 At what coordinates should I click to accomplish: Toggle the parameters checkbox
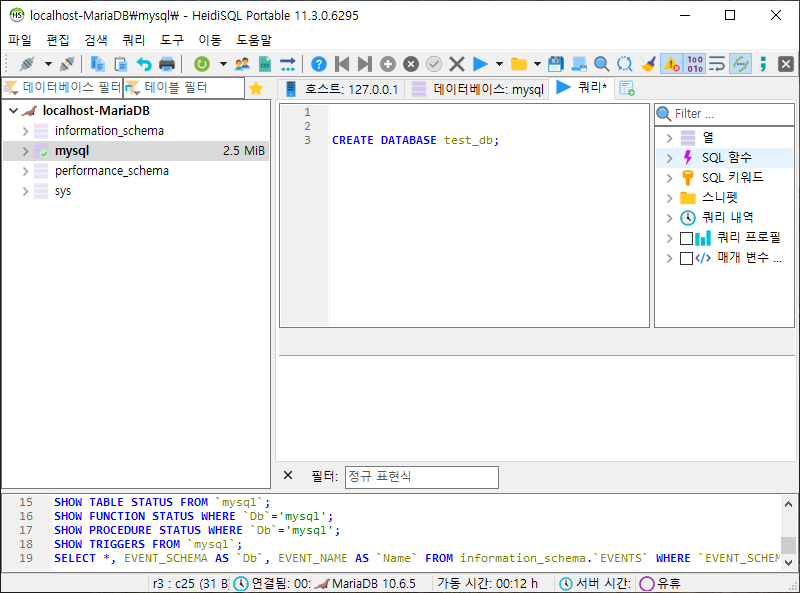point(687,258)
